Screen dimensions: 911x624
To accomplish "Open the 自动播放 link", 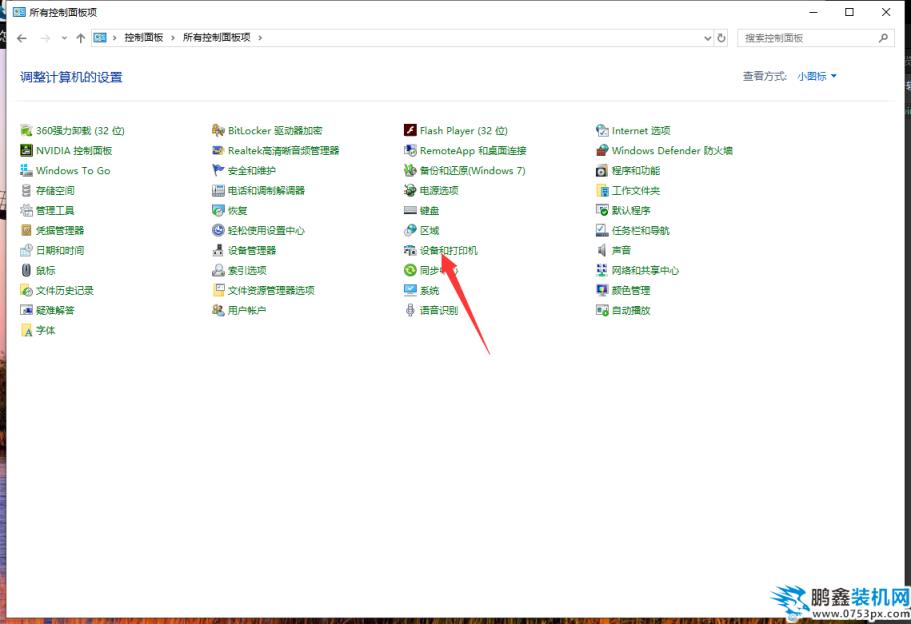I will click(631, 310).
